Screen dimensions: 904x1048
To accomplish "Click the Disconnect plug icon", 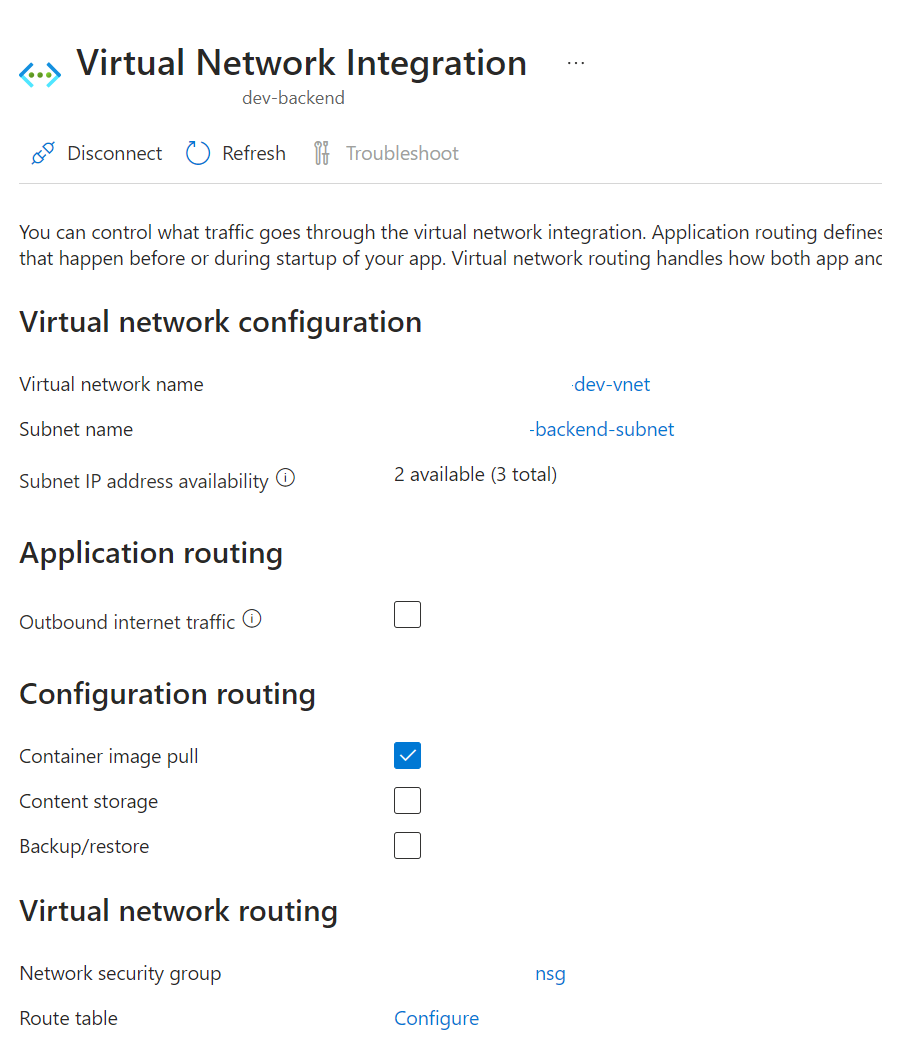I will [42, 152].
